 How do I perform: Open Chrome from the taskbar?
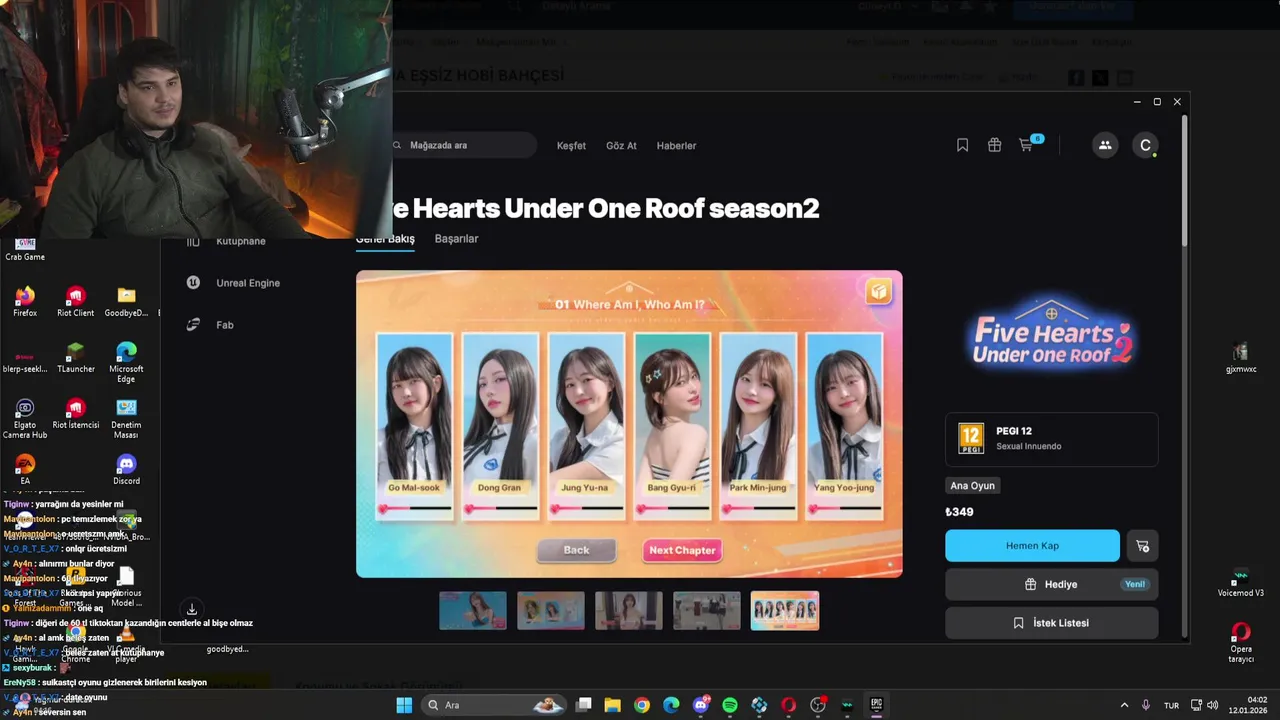coord(642,705)
